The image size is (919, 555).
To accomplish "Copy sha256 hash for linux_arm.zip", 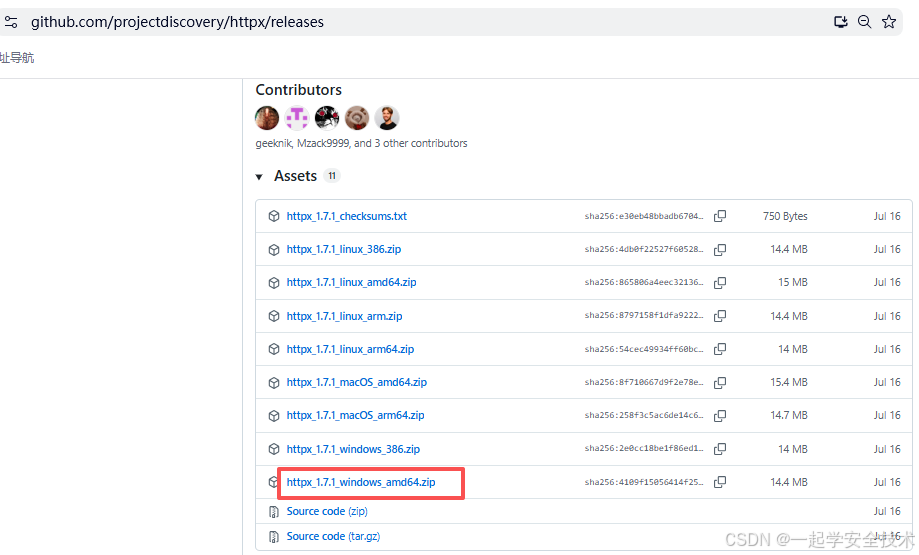I will point(720,316).
